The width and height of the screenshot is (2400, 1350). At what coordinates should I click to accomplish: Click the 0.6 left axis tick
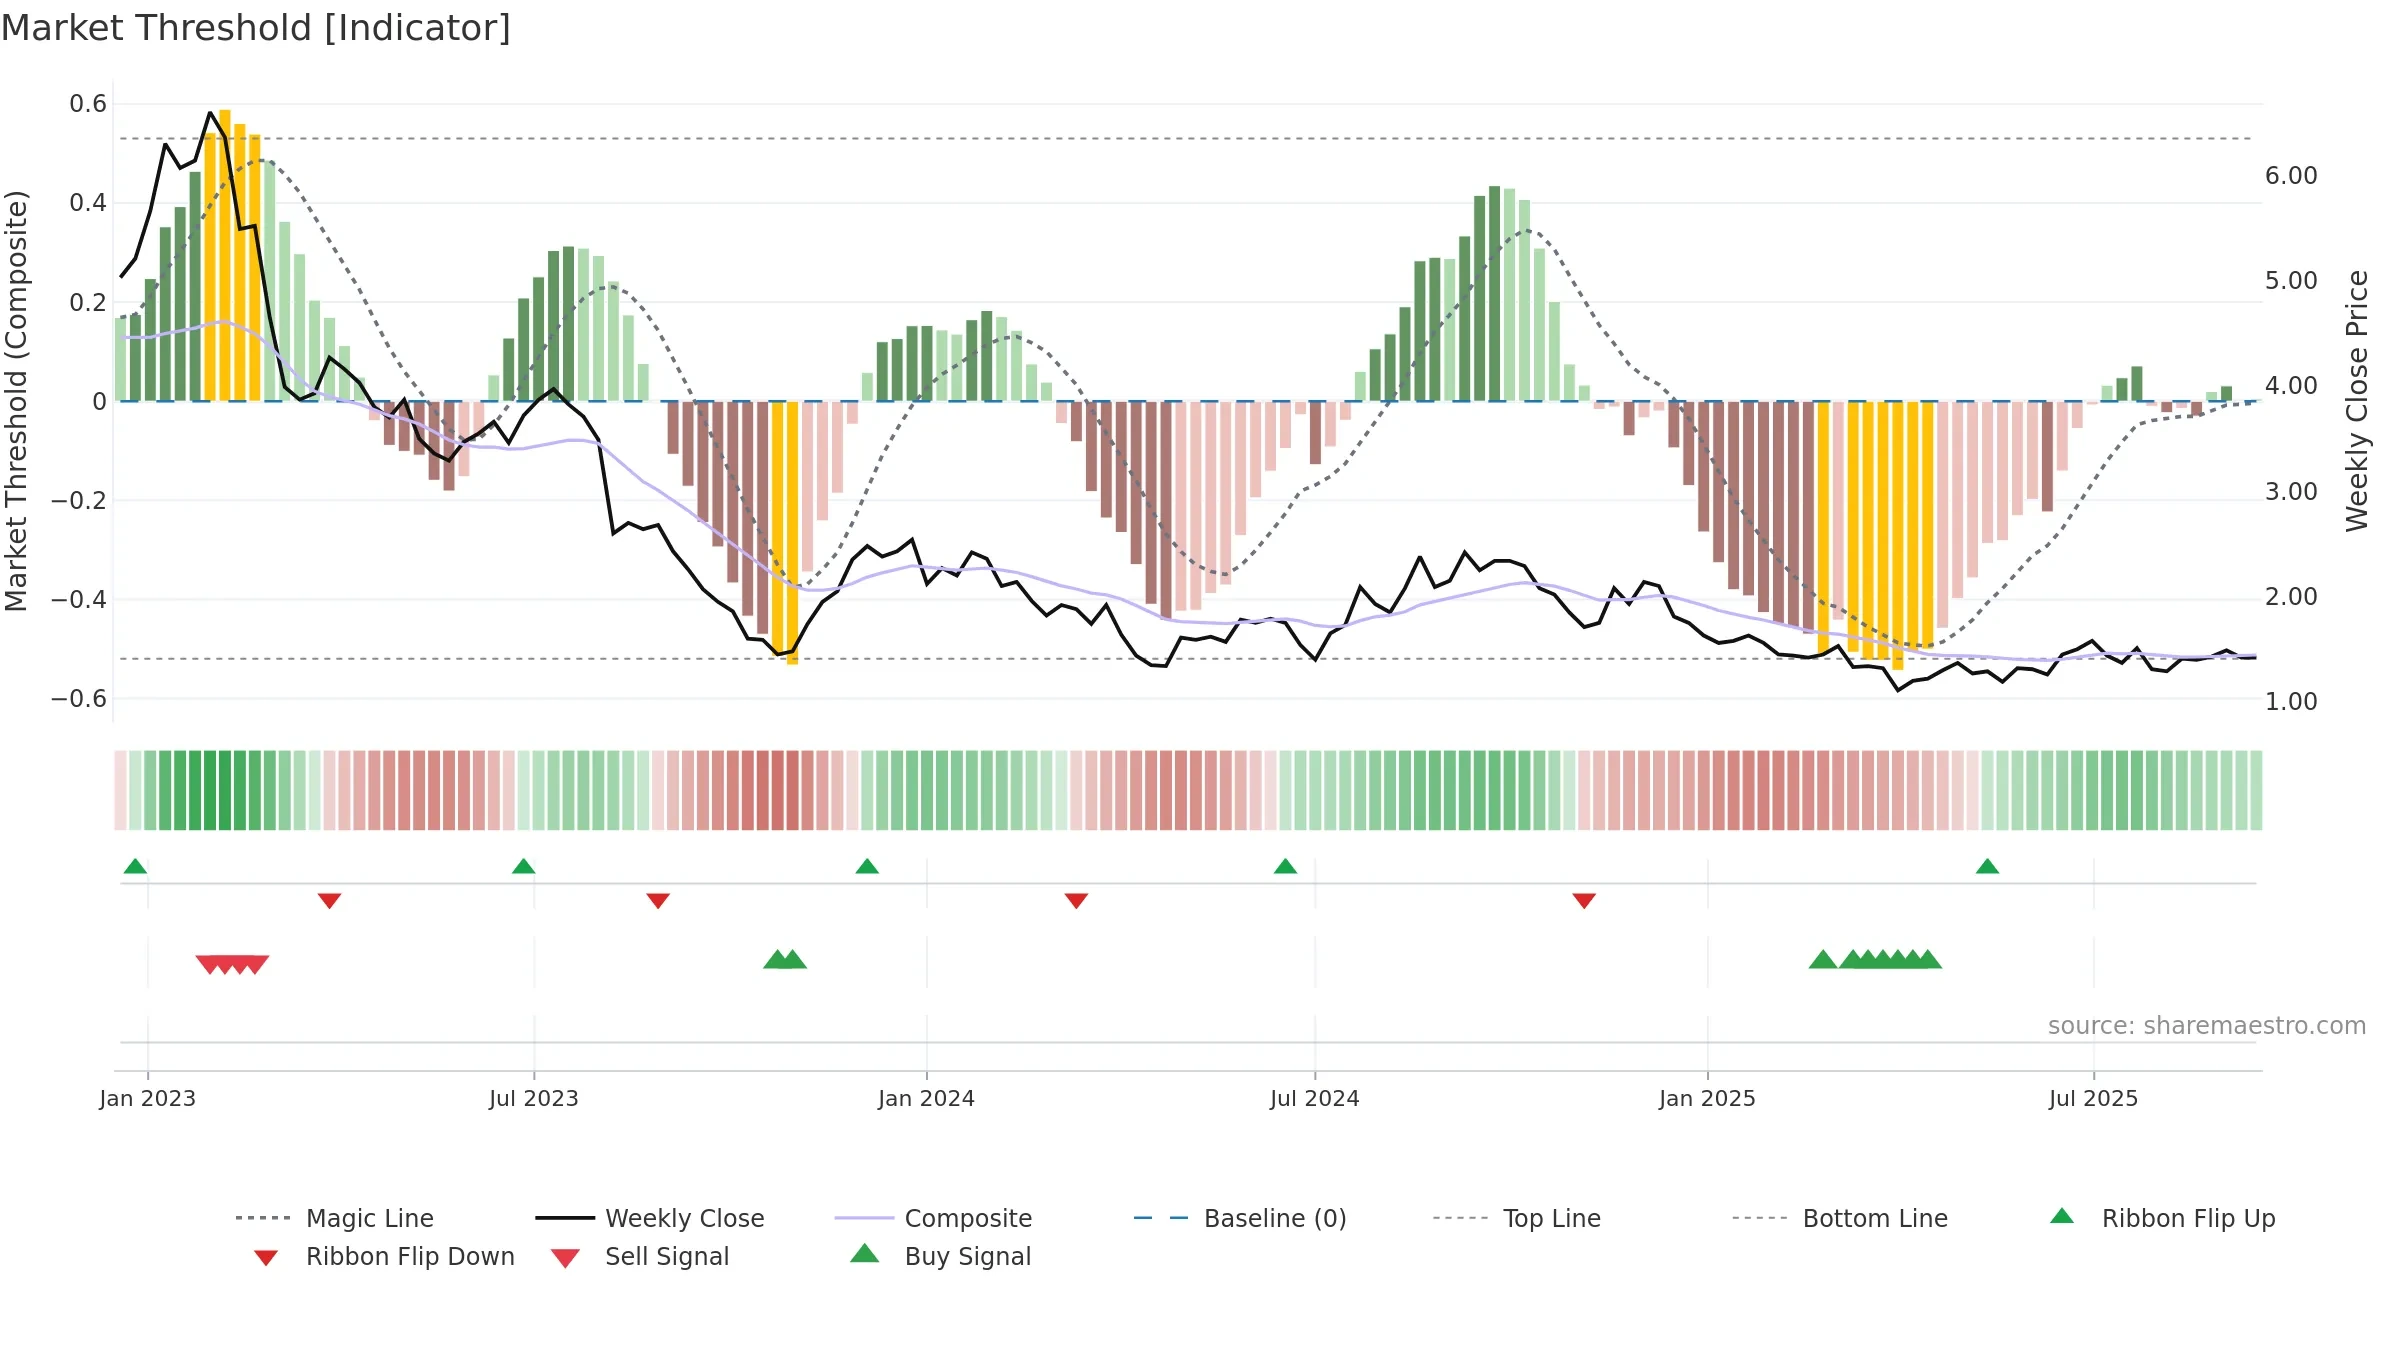[88, 104]
